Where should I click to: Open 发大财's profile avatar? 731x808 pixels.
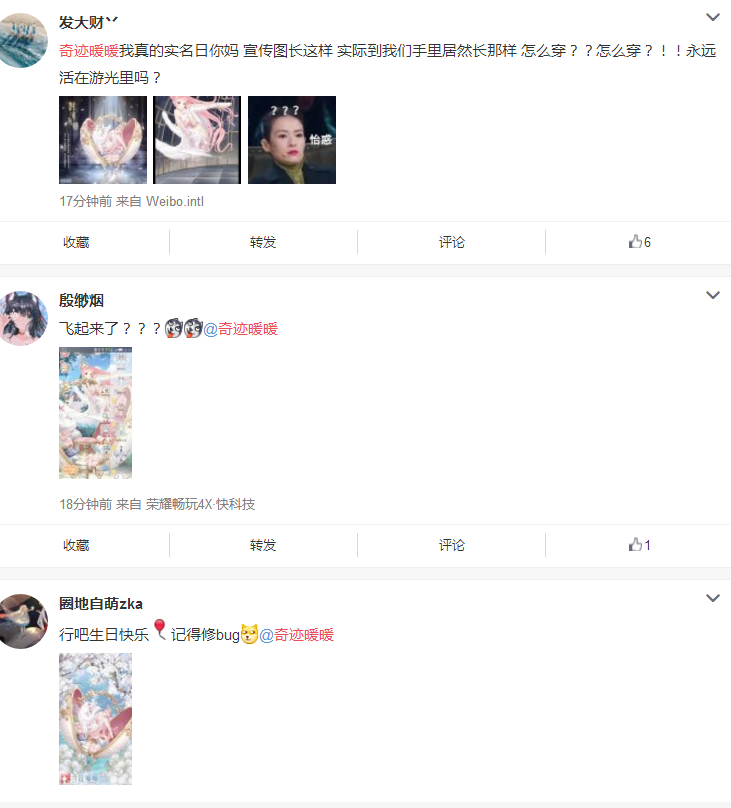(21, 40)
